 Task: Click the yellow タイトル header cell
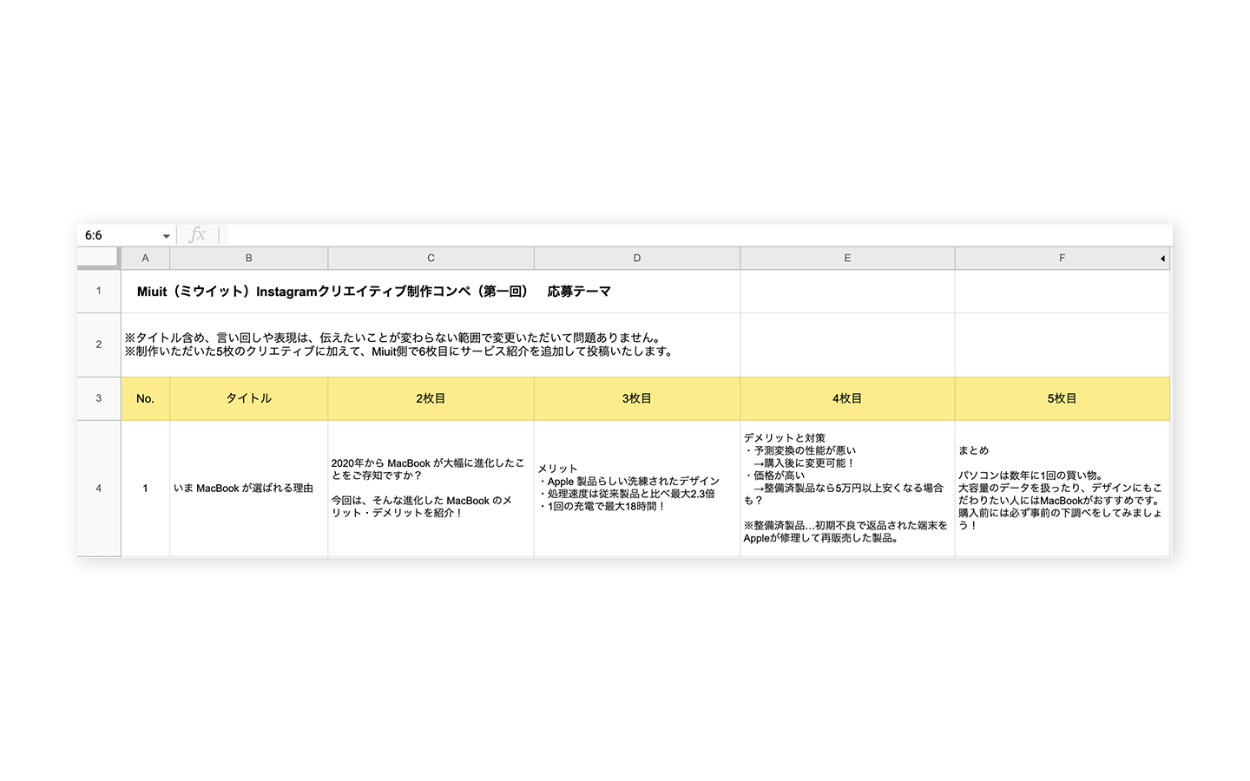[x=248, y=398]
